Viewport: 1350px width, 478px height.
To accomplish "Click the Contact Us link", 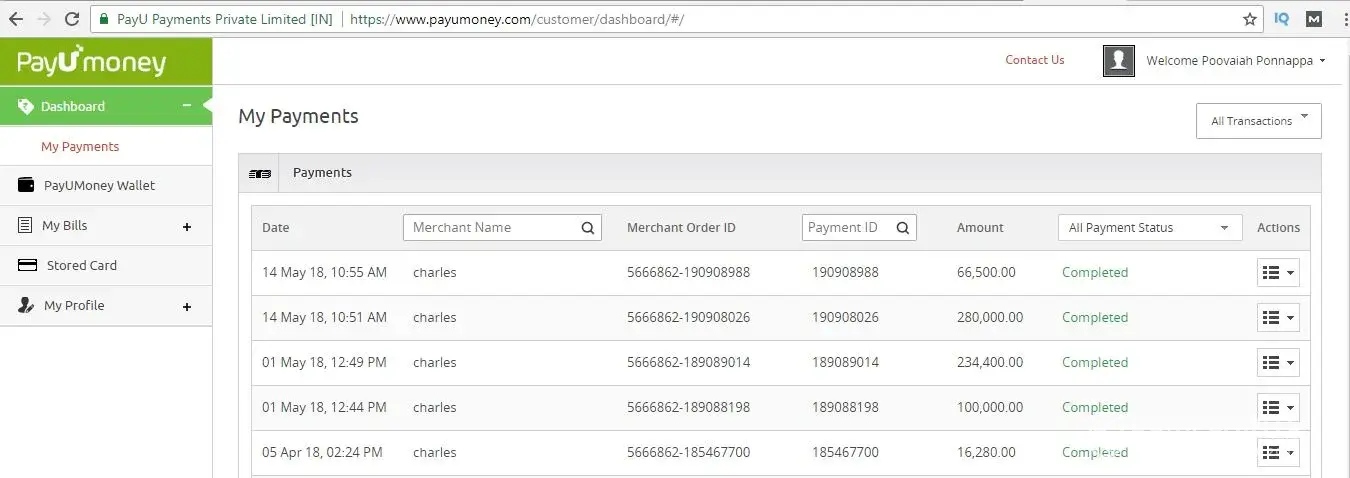I will point(1034,60).
